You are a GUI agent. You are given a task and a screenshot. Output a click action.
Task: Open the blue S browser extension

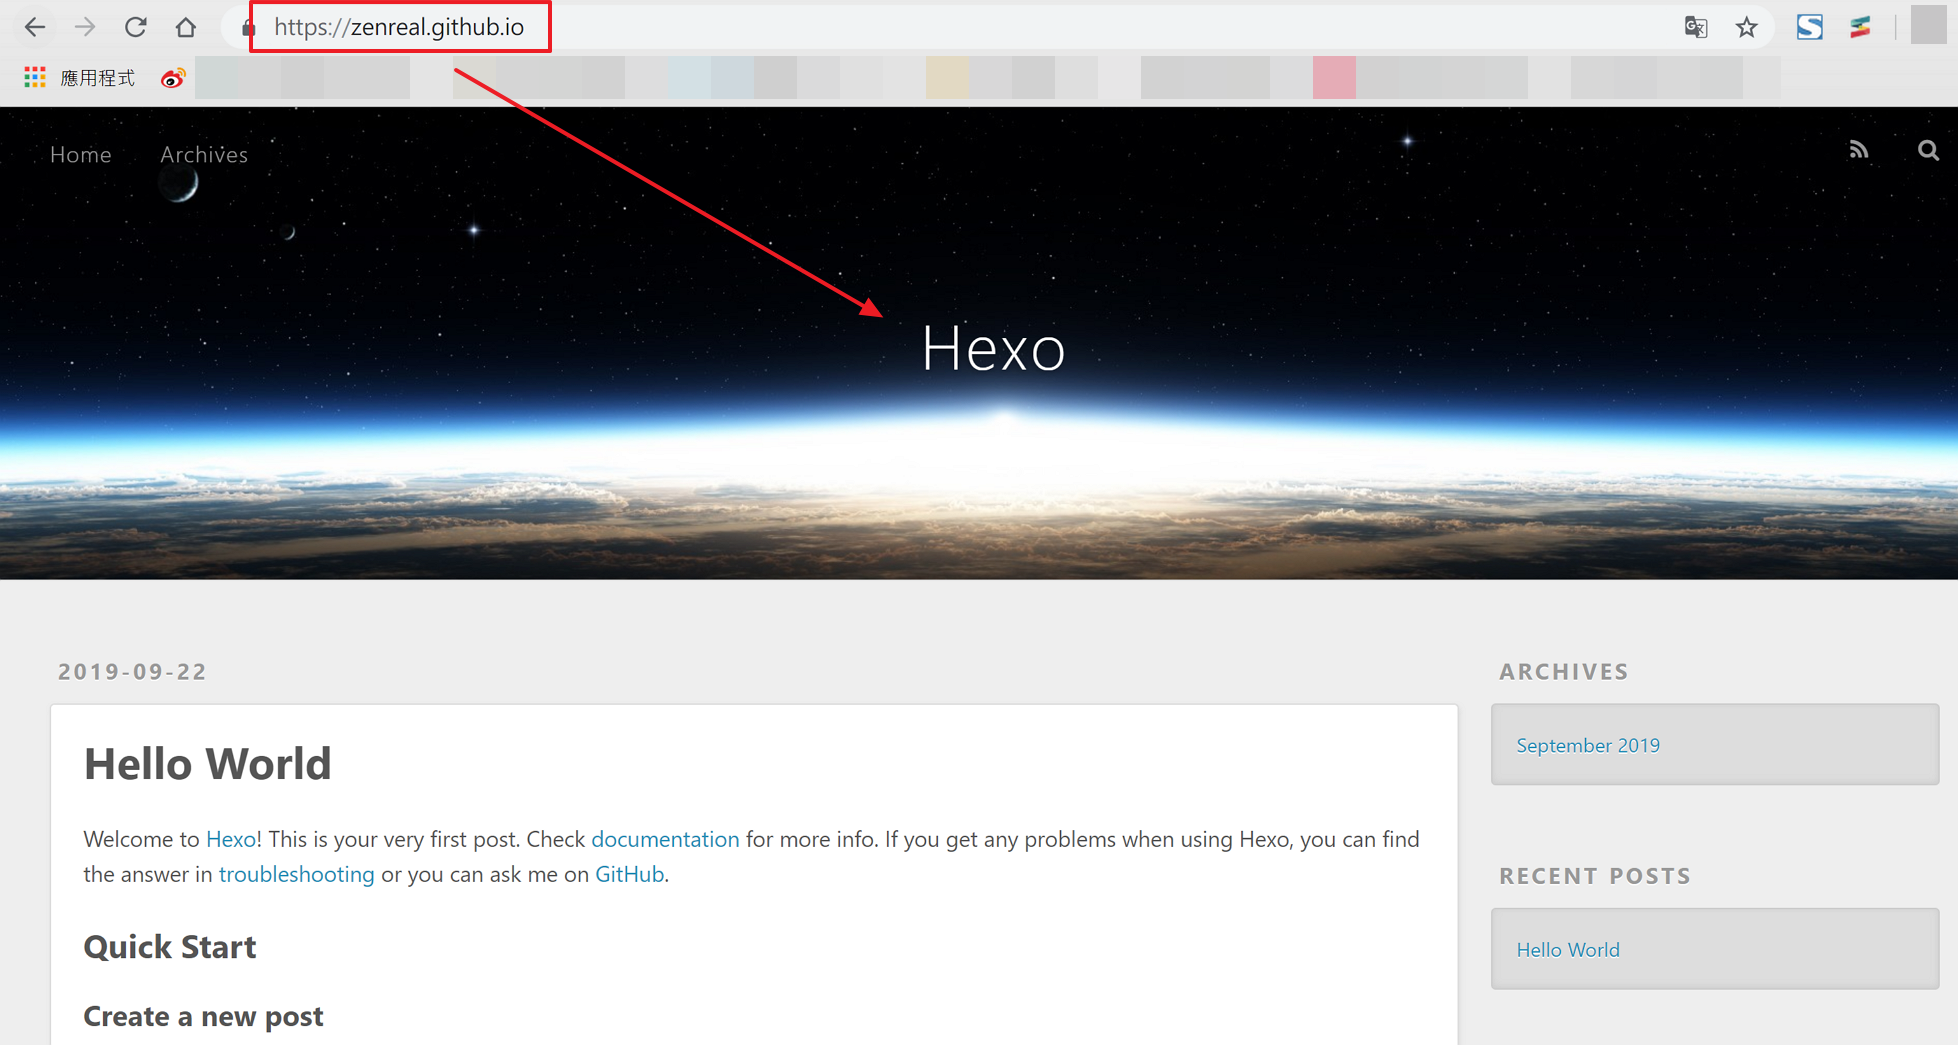click(x=1810, y=27)
